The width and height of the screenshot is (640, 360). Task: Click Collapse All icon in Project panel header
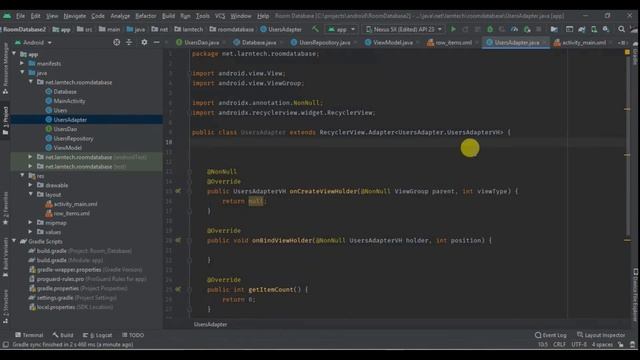(x=129, y=42)
